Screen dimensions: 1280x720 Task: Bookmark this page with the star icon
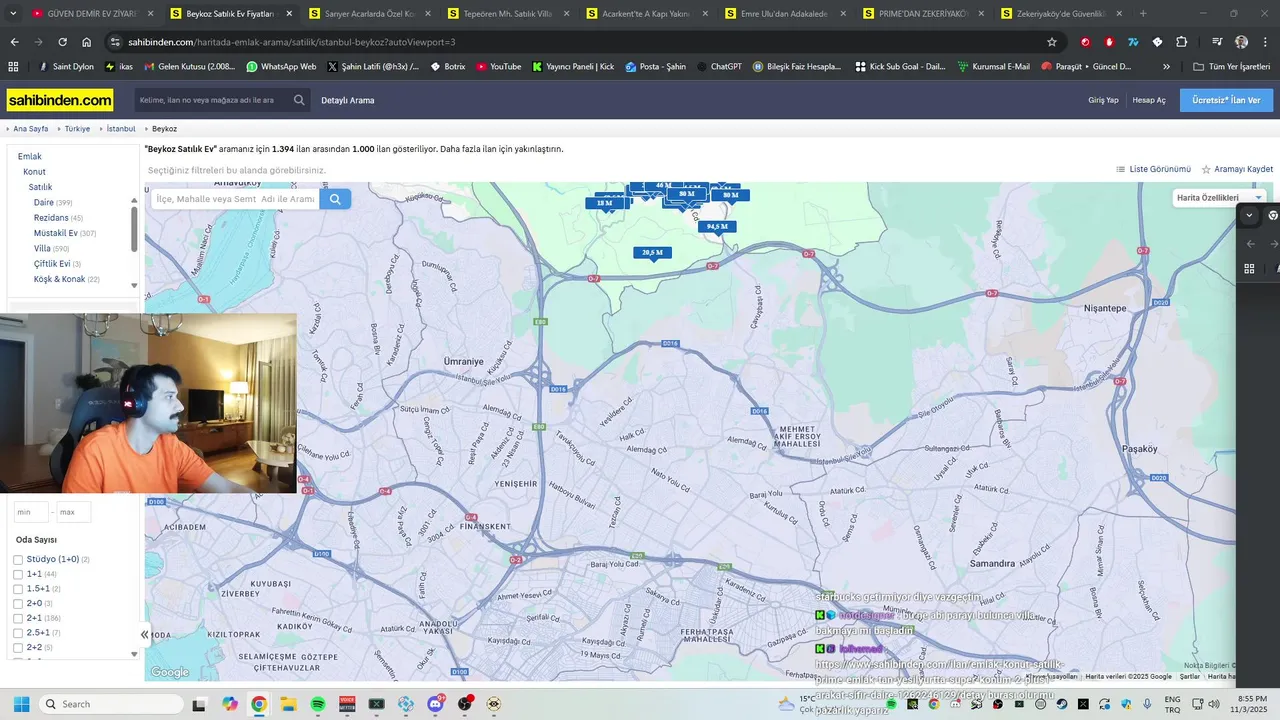pos(1052,42)
